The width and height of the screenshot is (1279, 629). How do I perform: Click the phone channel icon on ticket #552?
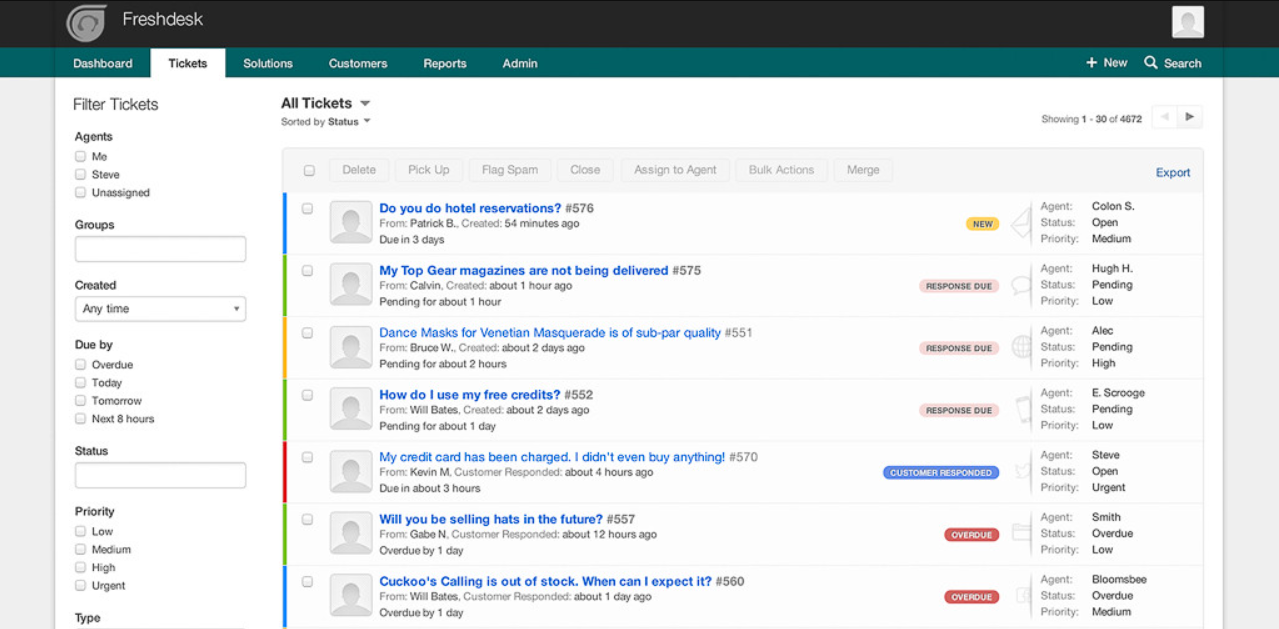(x=1021, y=408)
